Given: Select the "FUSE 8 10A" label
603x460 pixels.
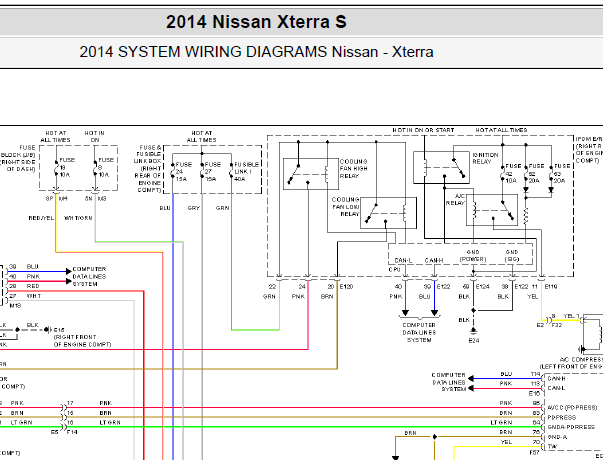Looking at the screenshot, I should point(106,167).
